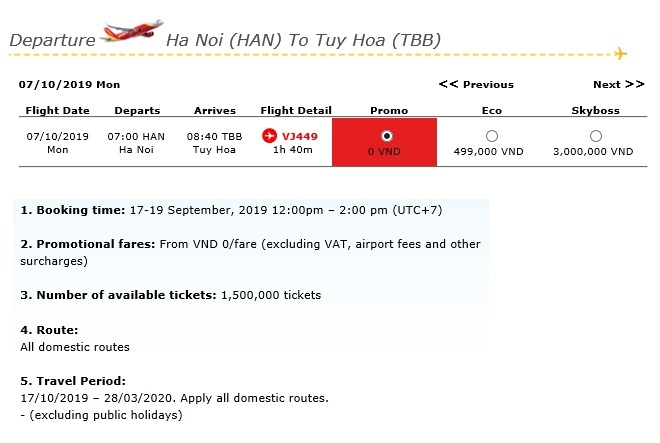Click the 499,000 VND Eco price text
The width and height of the screenshot is (660, 443).
(x=489, y=152)
